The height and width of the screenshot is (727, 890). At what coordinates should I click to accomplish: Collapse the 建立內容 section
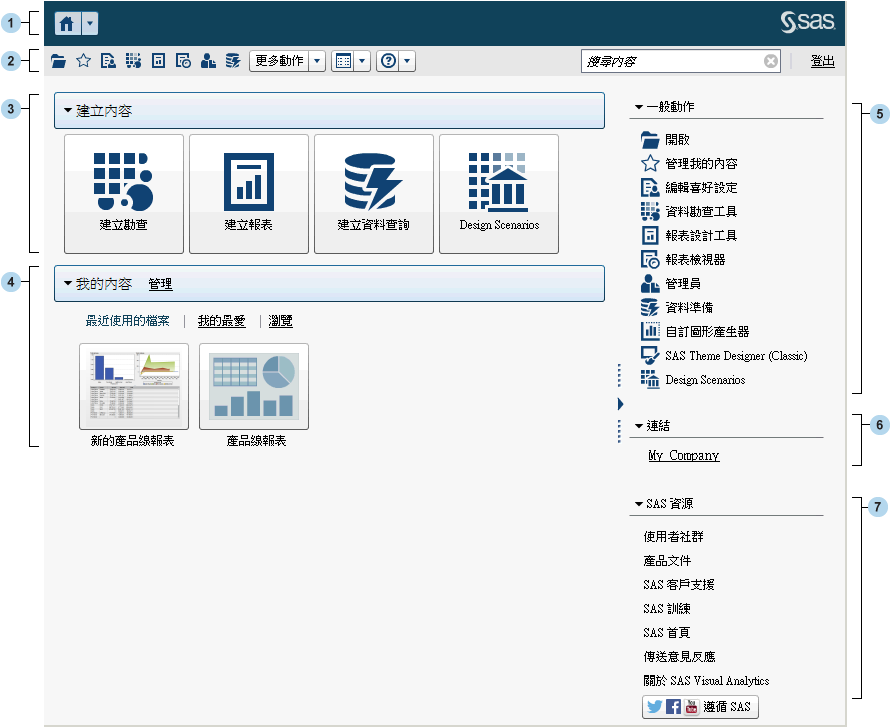[68, 111]
